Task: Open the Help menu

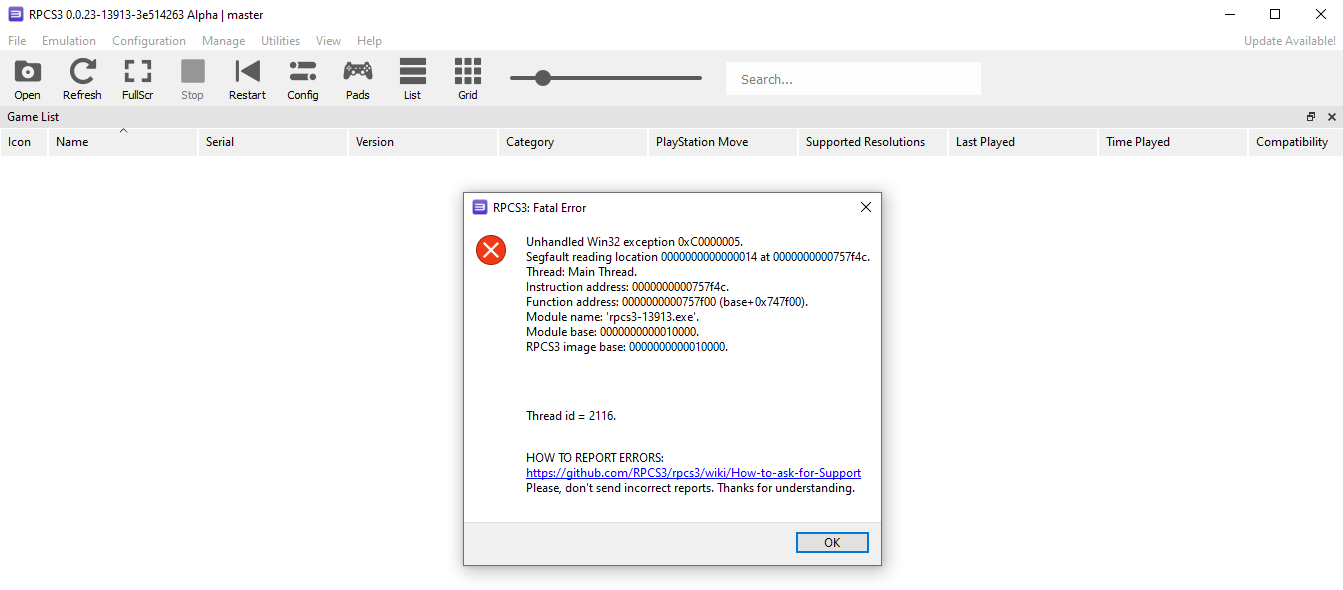Action: pyautogui.click(x=369, y=41)
